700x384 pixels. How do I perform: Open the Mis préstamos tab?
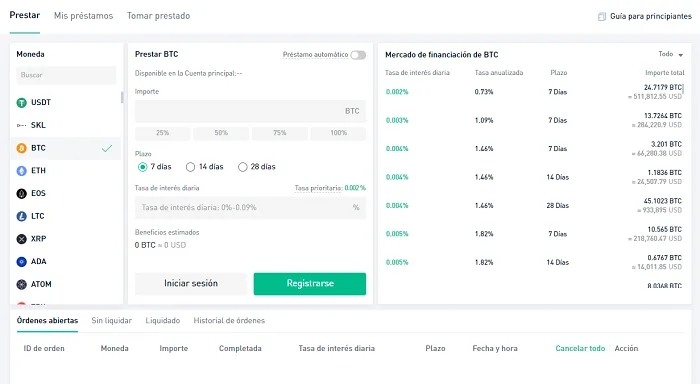coord(83,16)
